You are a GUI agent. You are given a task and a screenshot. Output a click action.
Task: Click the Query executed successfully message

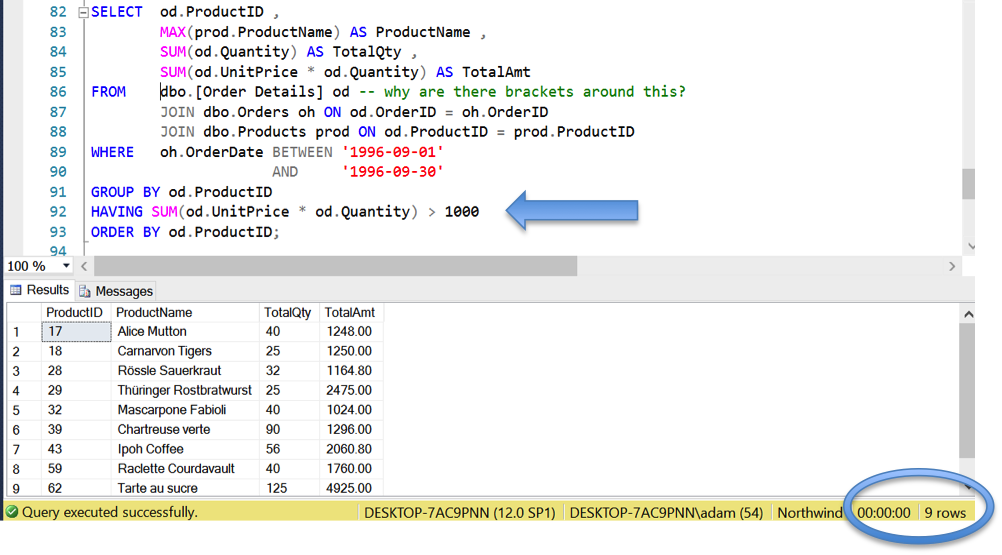point(110,512)
